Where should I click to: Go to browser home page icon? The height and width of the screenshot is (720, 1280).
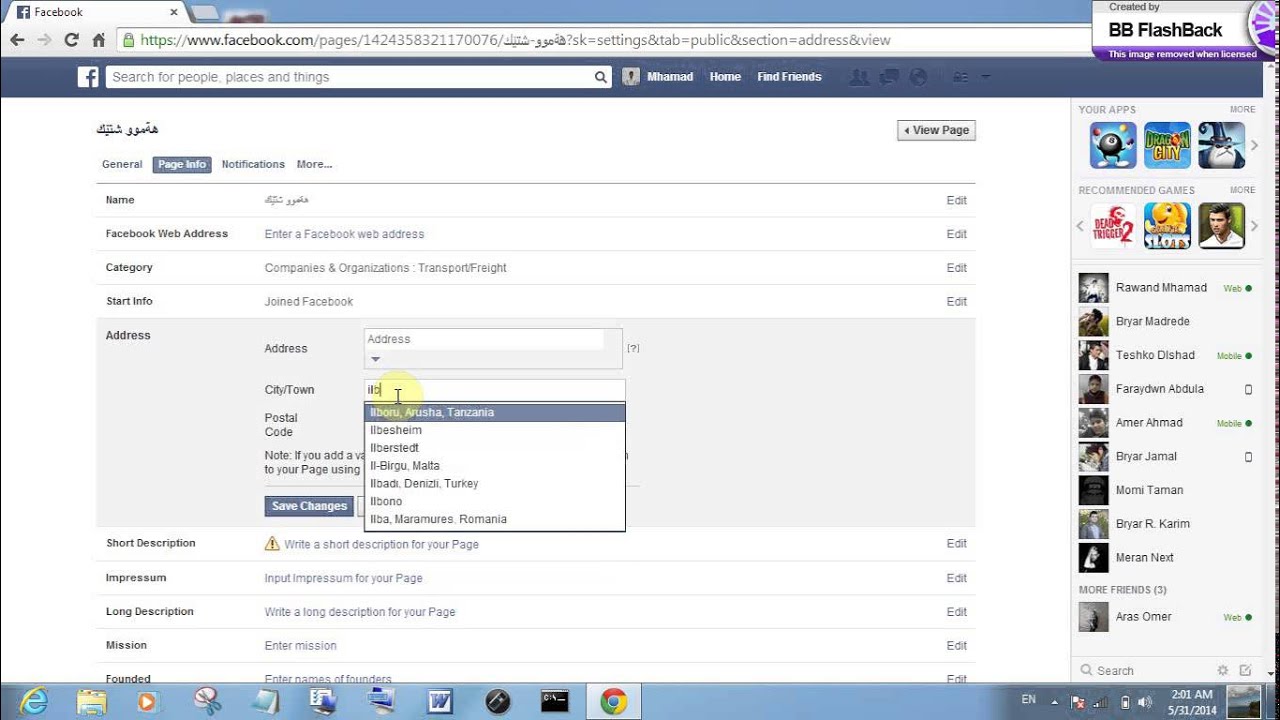[98, 40]
